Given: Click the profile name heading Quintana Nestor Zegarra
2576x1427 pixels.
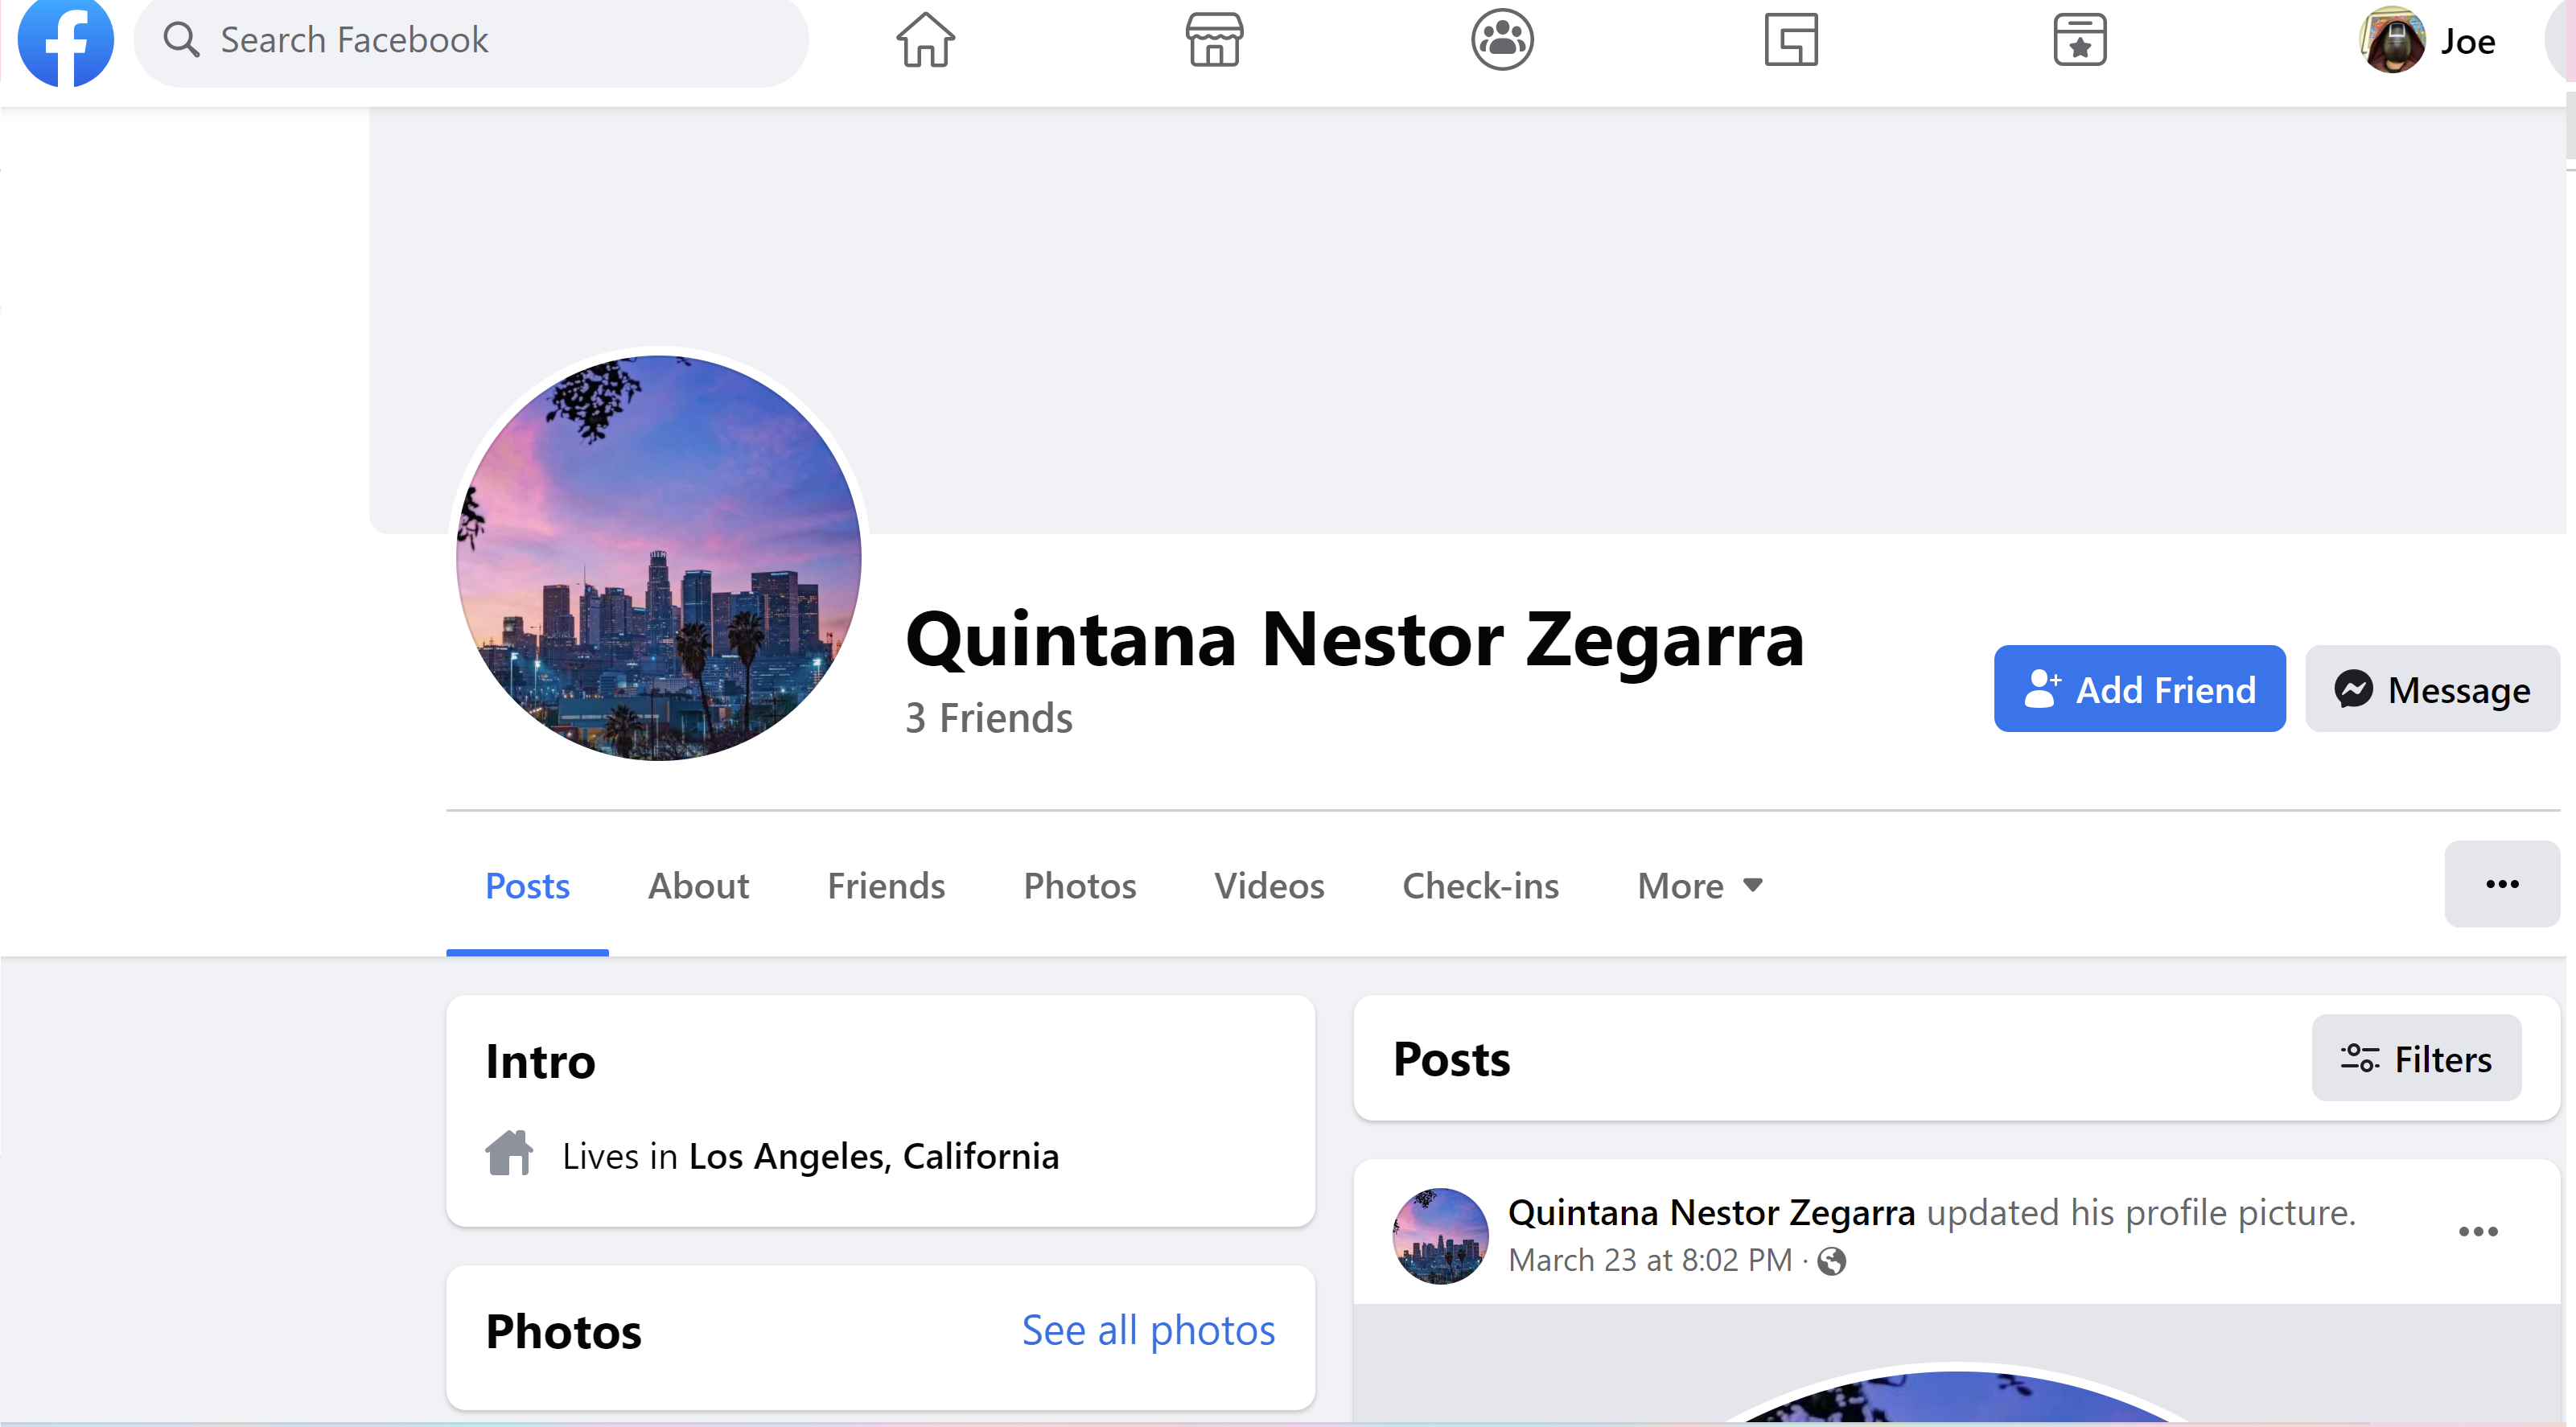Looking at the screenshot, I should [x=1355, y=639].
